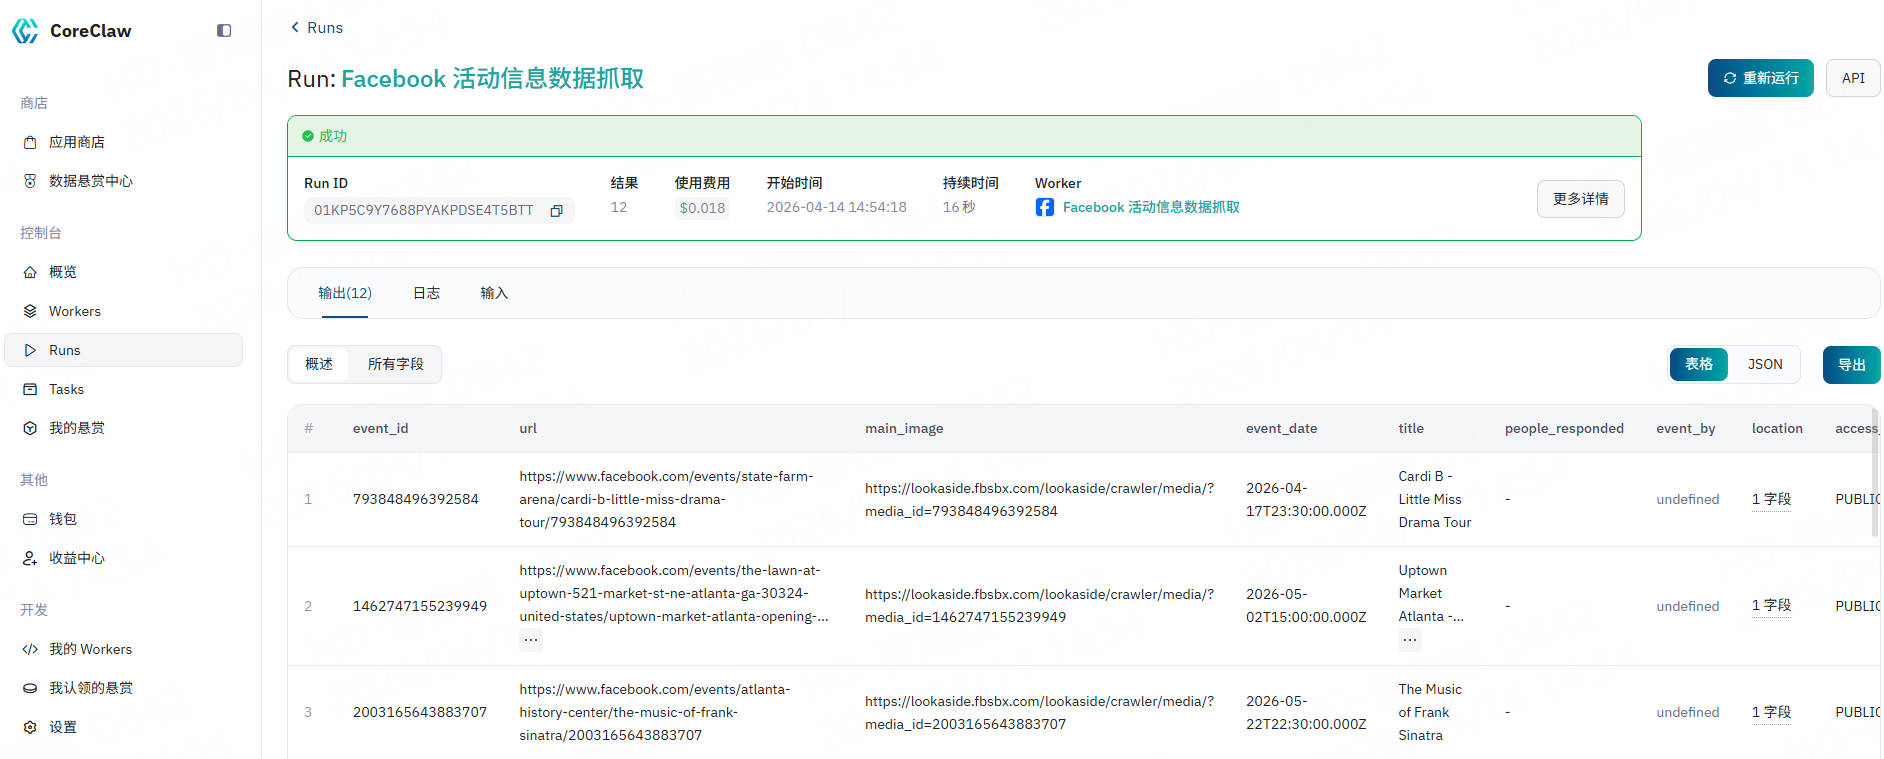This screenshot has width=1884, height=759.
Task: Expand truncated title in row 2
Action: (x=1409, y=640)
